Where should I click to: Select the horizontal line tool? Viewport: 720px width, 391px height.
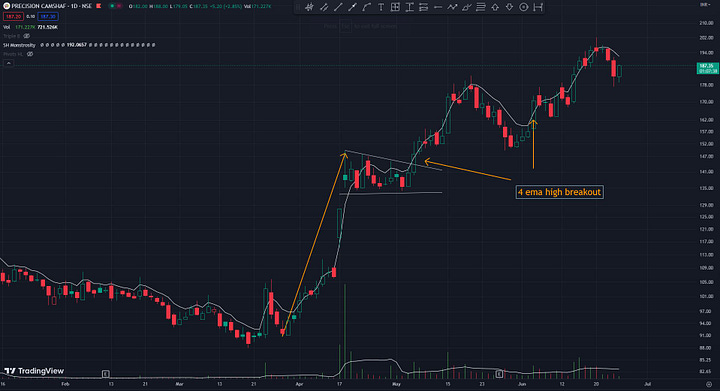click(x=438, y=7)
